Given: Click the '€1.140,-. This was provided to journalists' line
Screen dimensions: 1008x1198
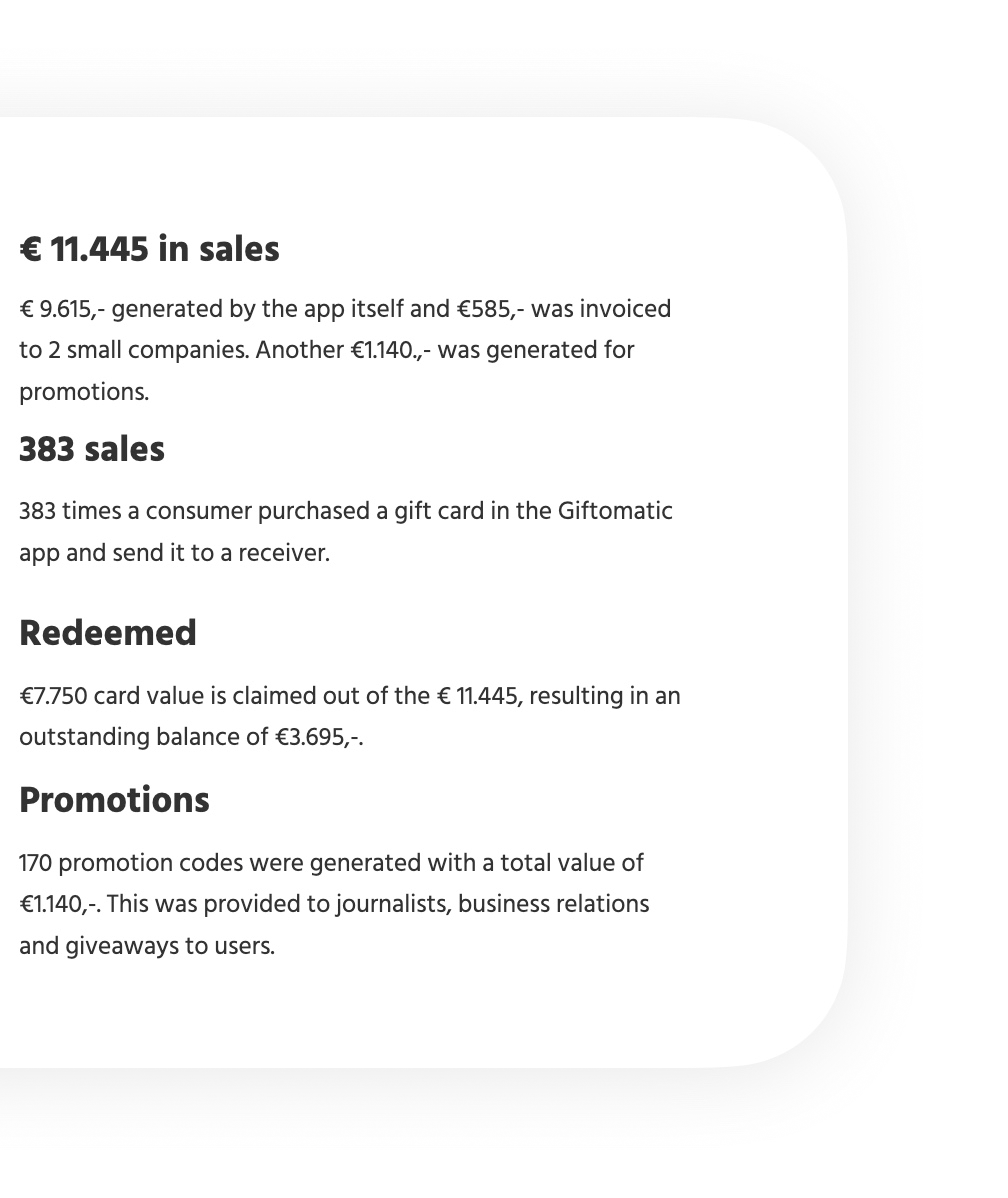Looking at the screenshot, I should click(x=335, y=905).
